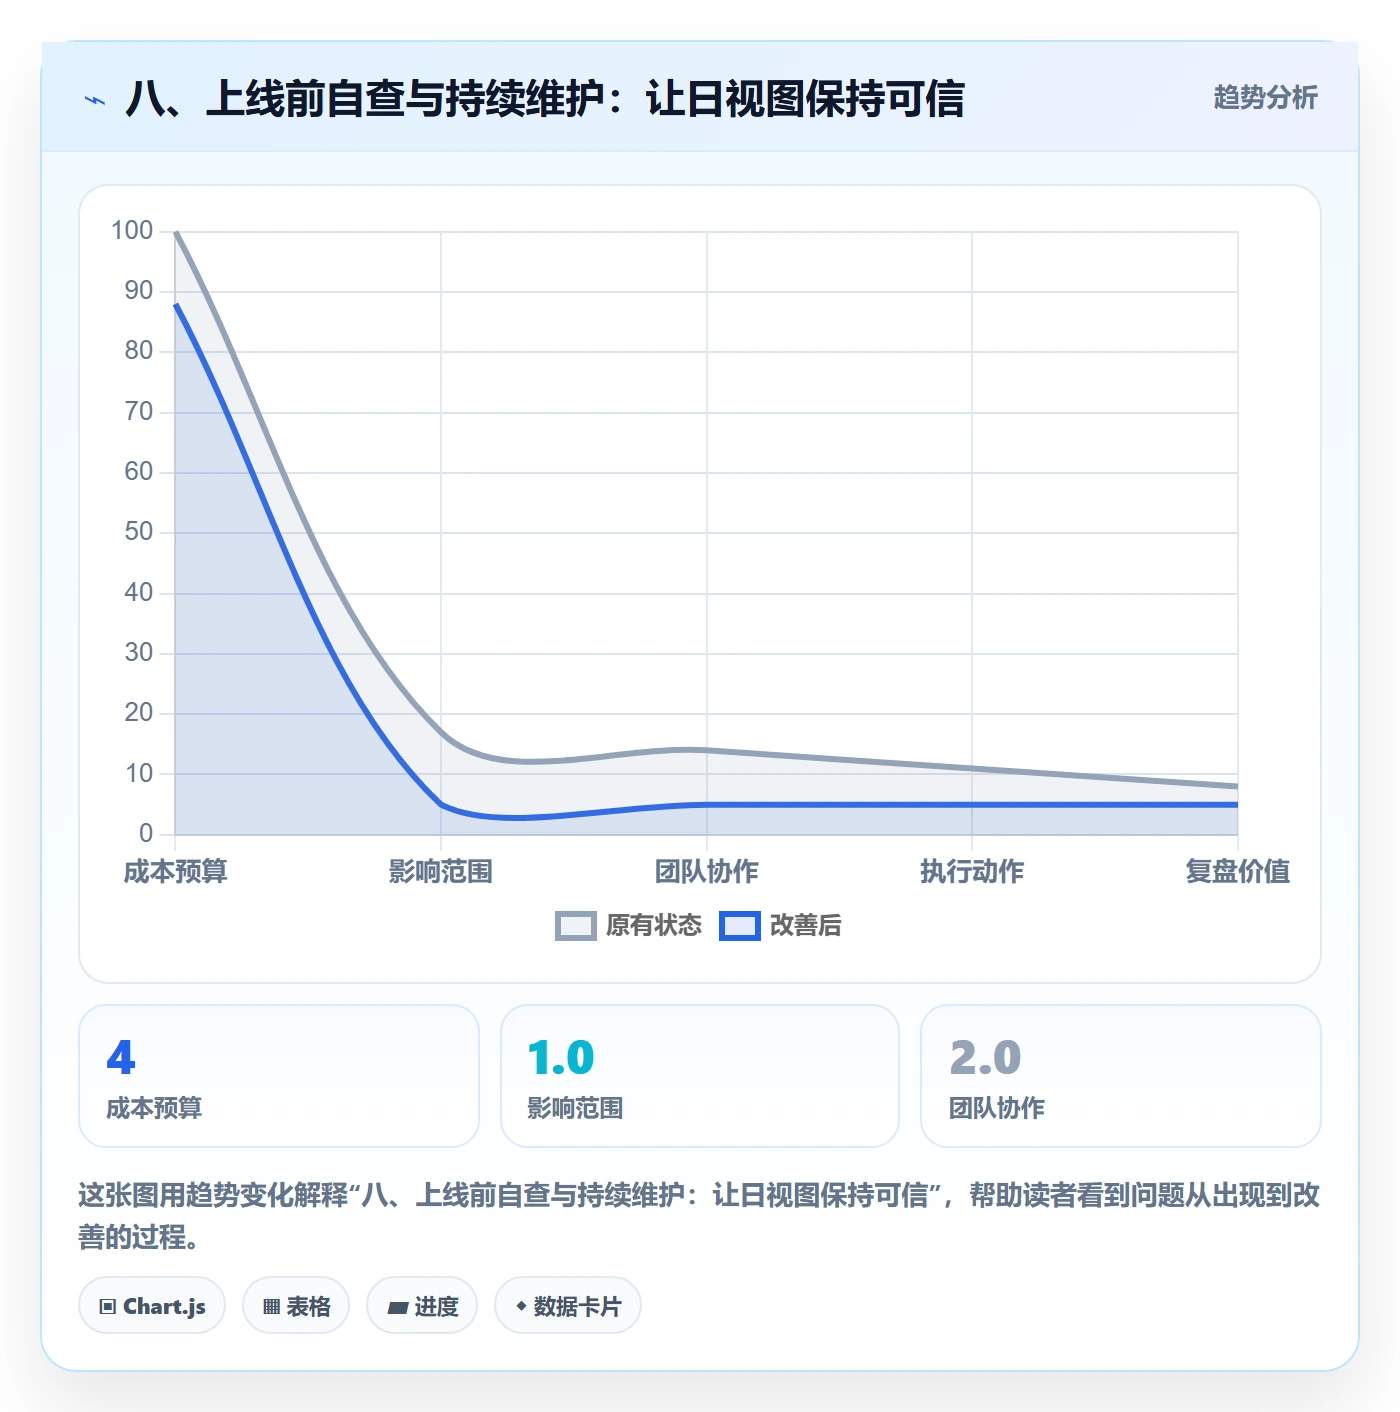Click the chart description paragraph text
The width and height of the screenshot is (1400, 1412).
click(x=699, y=1216)
